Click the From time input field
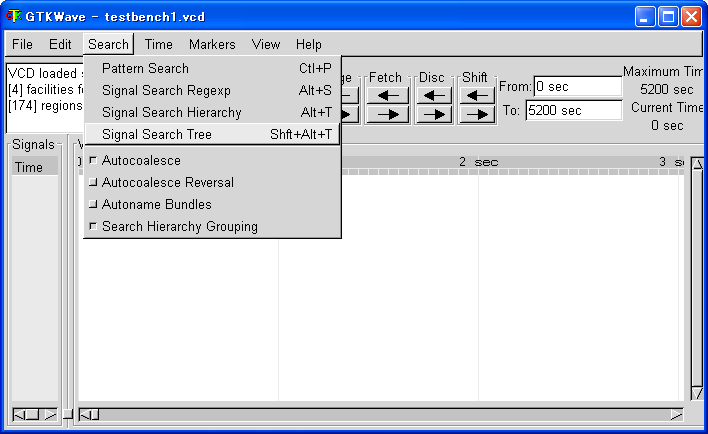Image resolution: width=708 pixels, height=434 pixels. (578, 86)
